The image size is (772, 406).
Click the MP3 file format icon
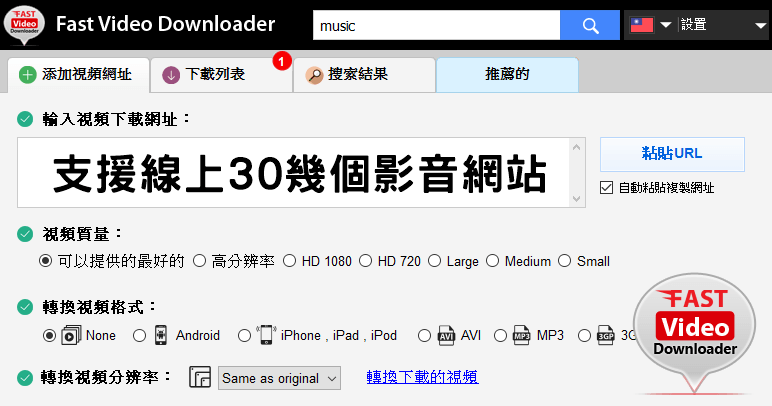click(521, 336)
